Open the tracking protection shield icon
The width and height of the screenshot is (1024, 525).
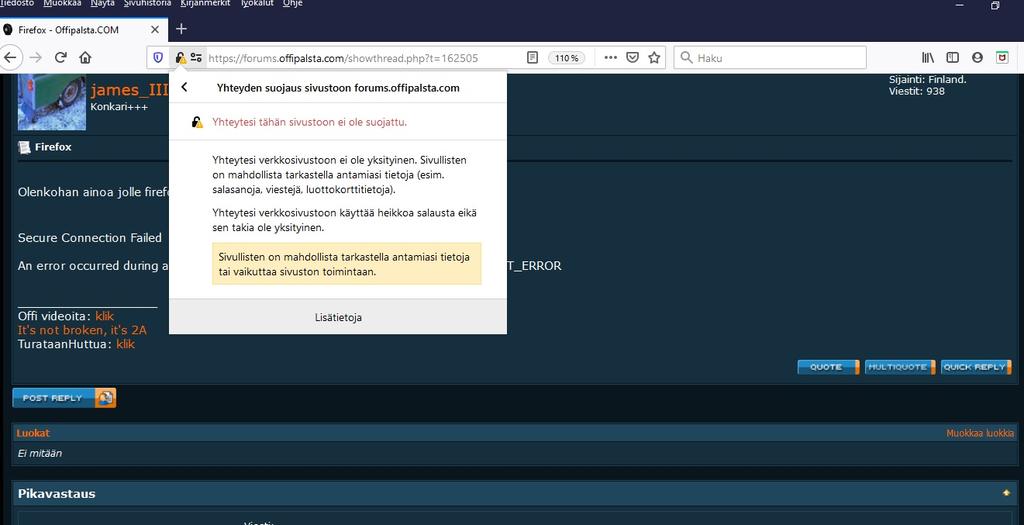click(158, 57)
